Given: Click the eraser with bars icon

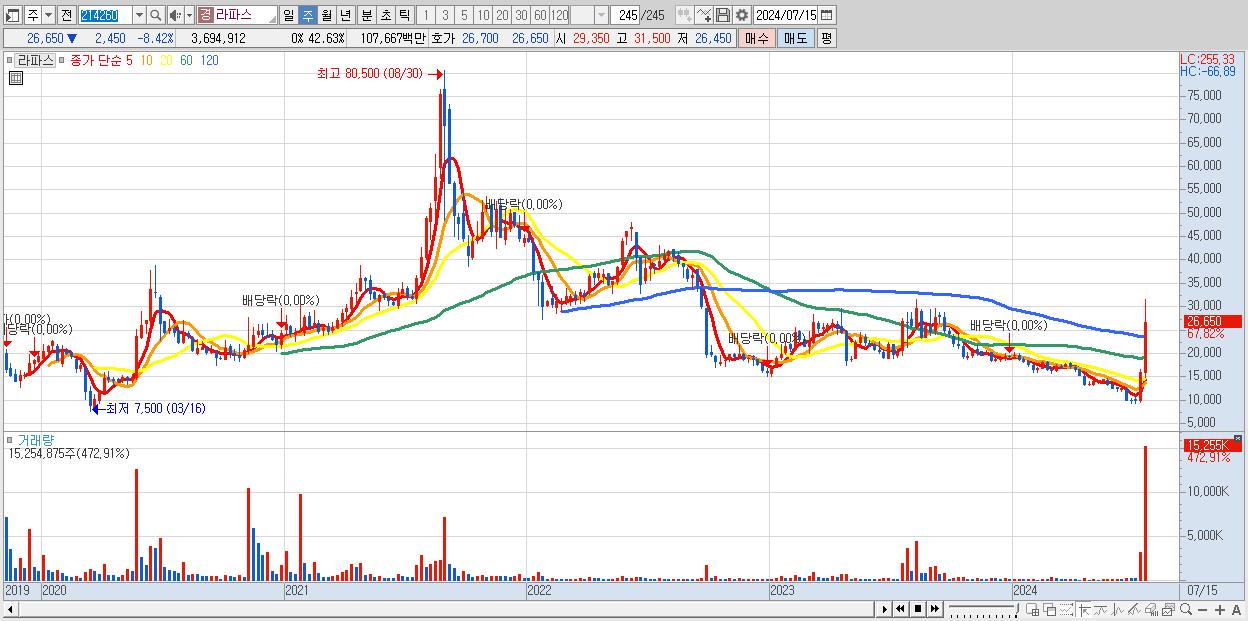Looking at the screenshot, I should 1151,609.
